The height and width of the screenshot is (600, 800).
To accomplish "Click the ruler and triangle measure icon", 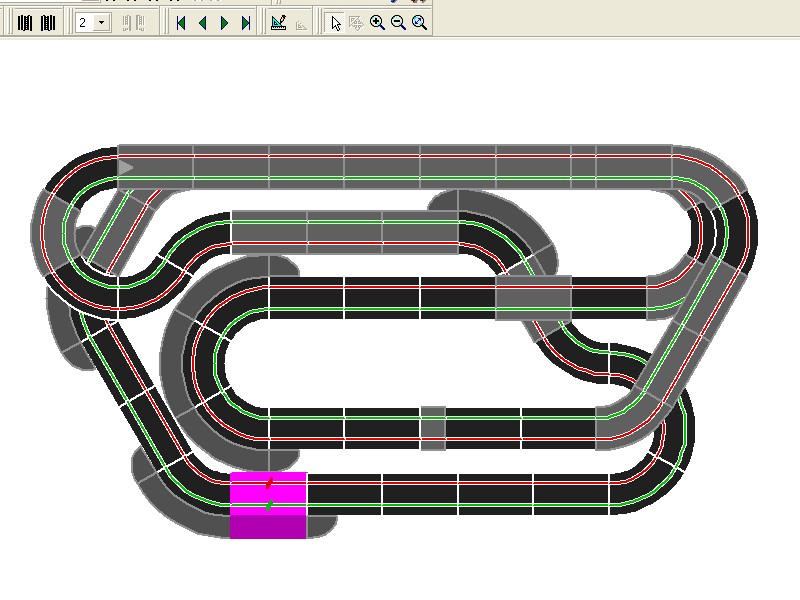I will [x=279, y=23].
